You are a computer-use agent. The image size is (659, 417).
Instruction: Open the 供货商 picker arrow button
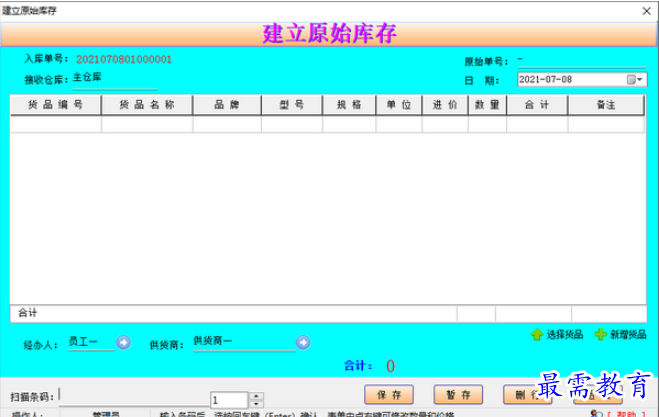pos(303,343)
